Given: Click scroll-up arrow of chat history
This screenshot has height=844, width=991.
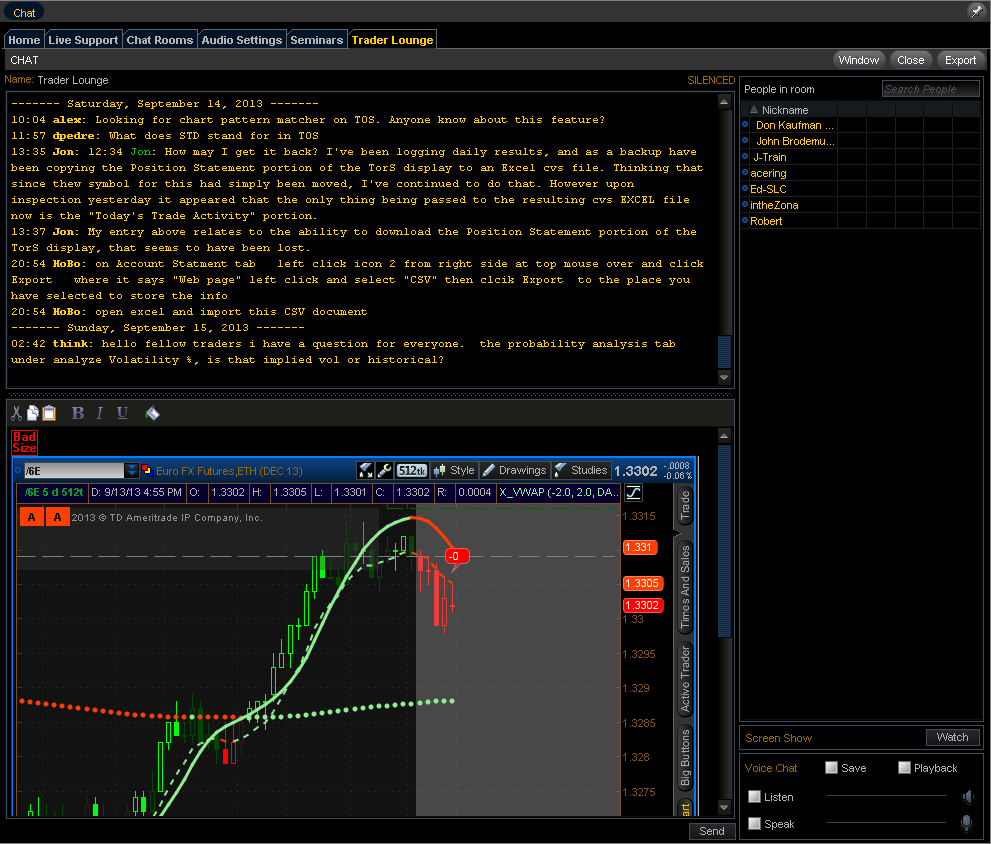Looking at the screenshot, I should (x=724, y=102).
